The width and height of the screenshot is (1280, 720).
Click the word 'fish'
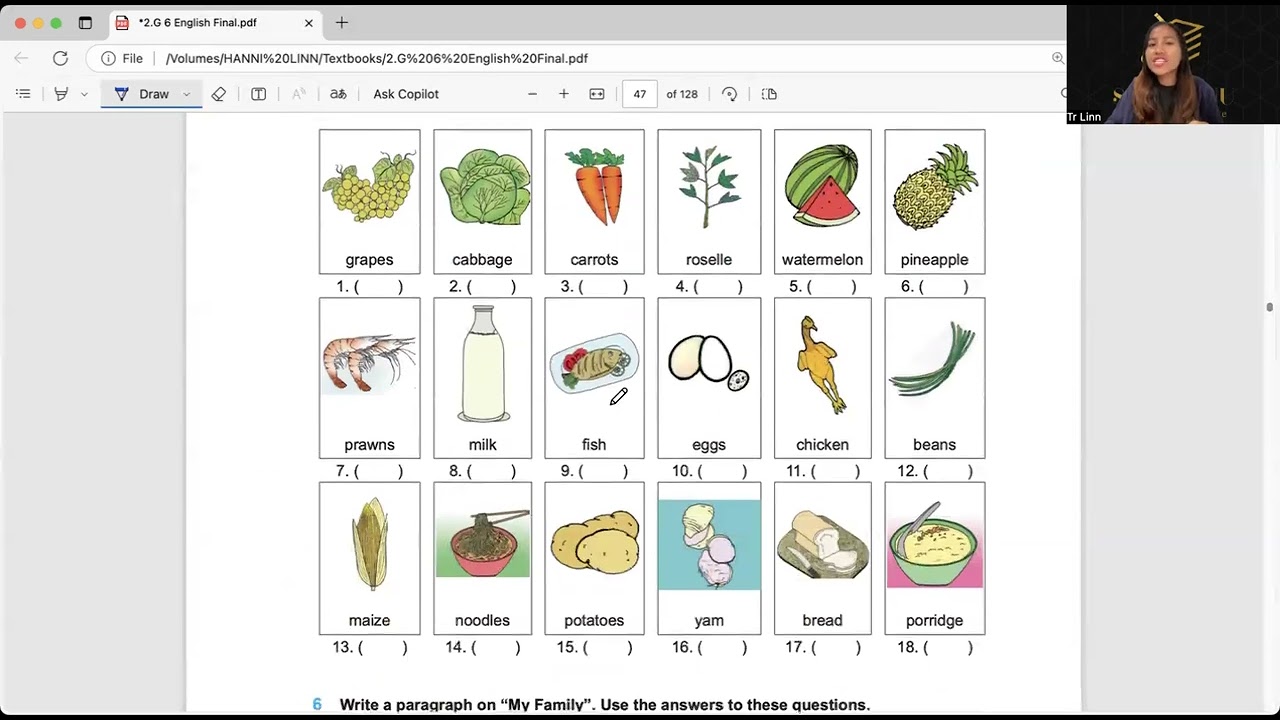point(594,444)
